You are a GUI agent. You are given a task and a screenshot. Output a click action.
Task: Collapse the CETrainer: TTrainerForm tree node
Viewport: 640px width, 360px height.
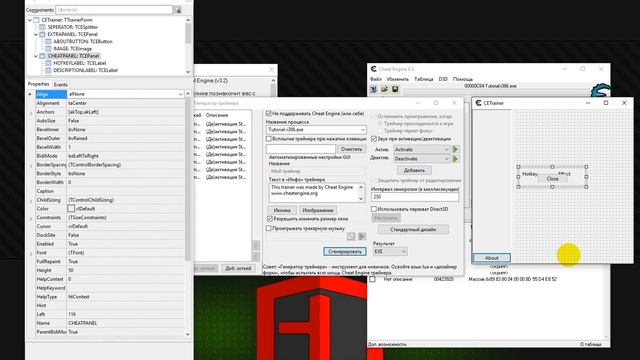tap(30, 20)
